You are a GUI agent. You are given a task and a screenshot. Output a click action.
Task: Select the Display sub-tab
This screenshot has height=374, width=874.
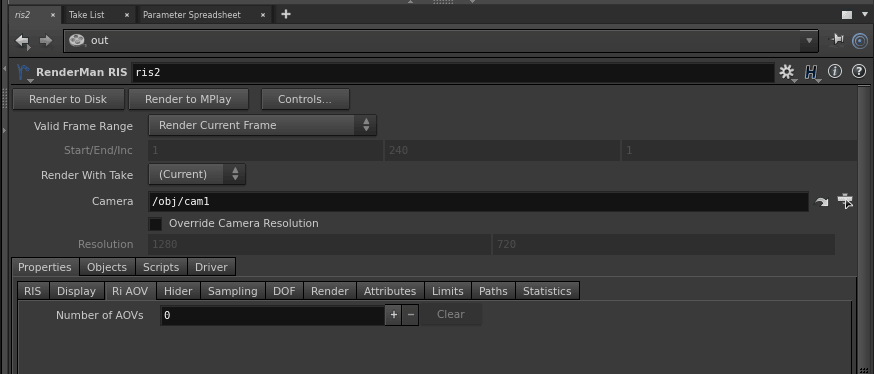[x=77, y=291]
